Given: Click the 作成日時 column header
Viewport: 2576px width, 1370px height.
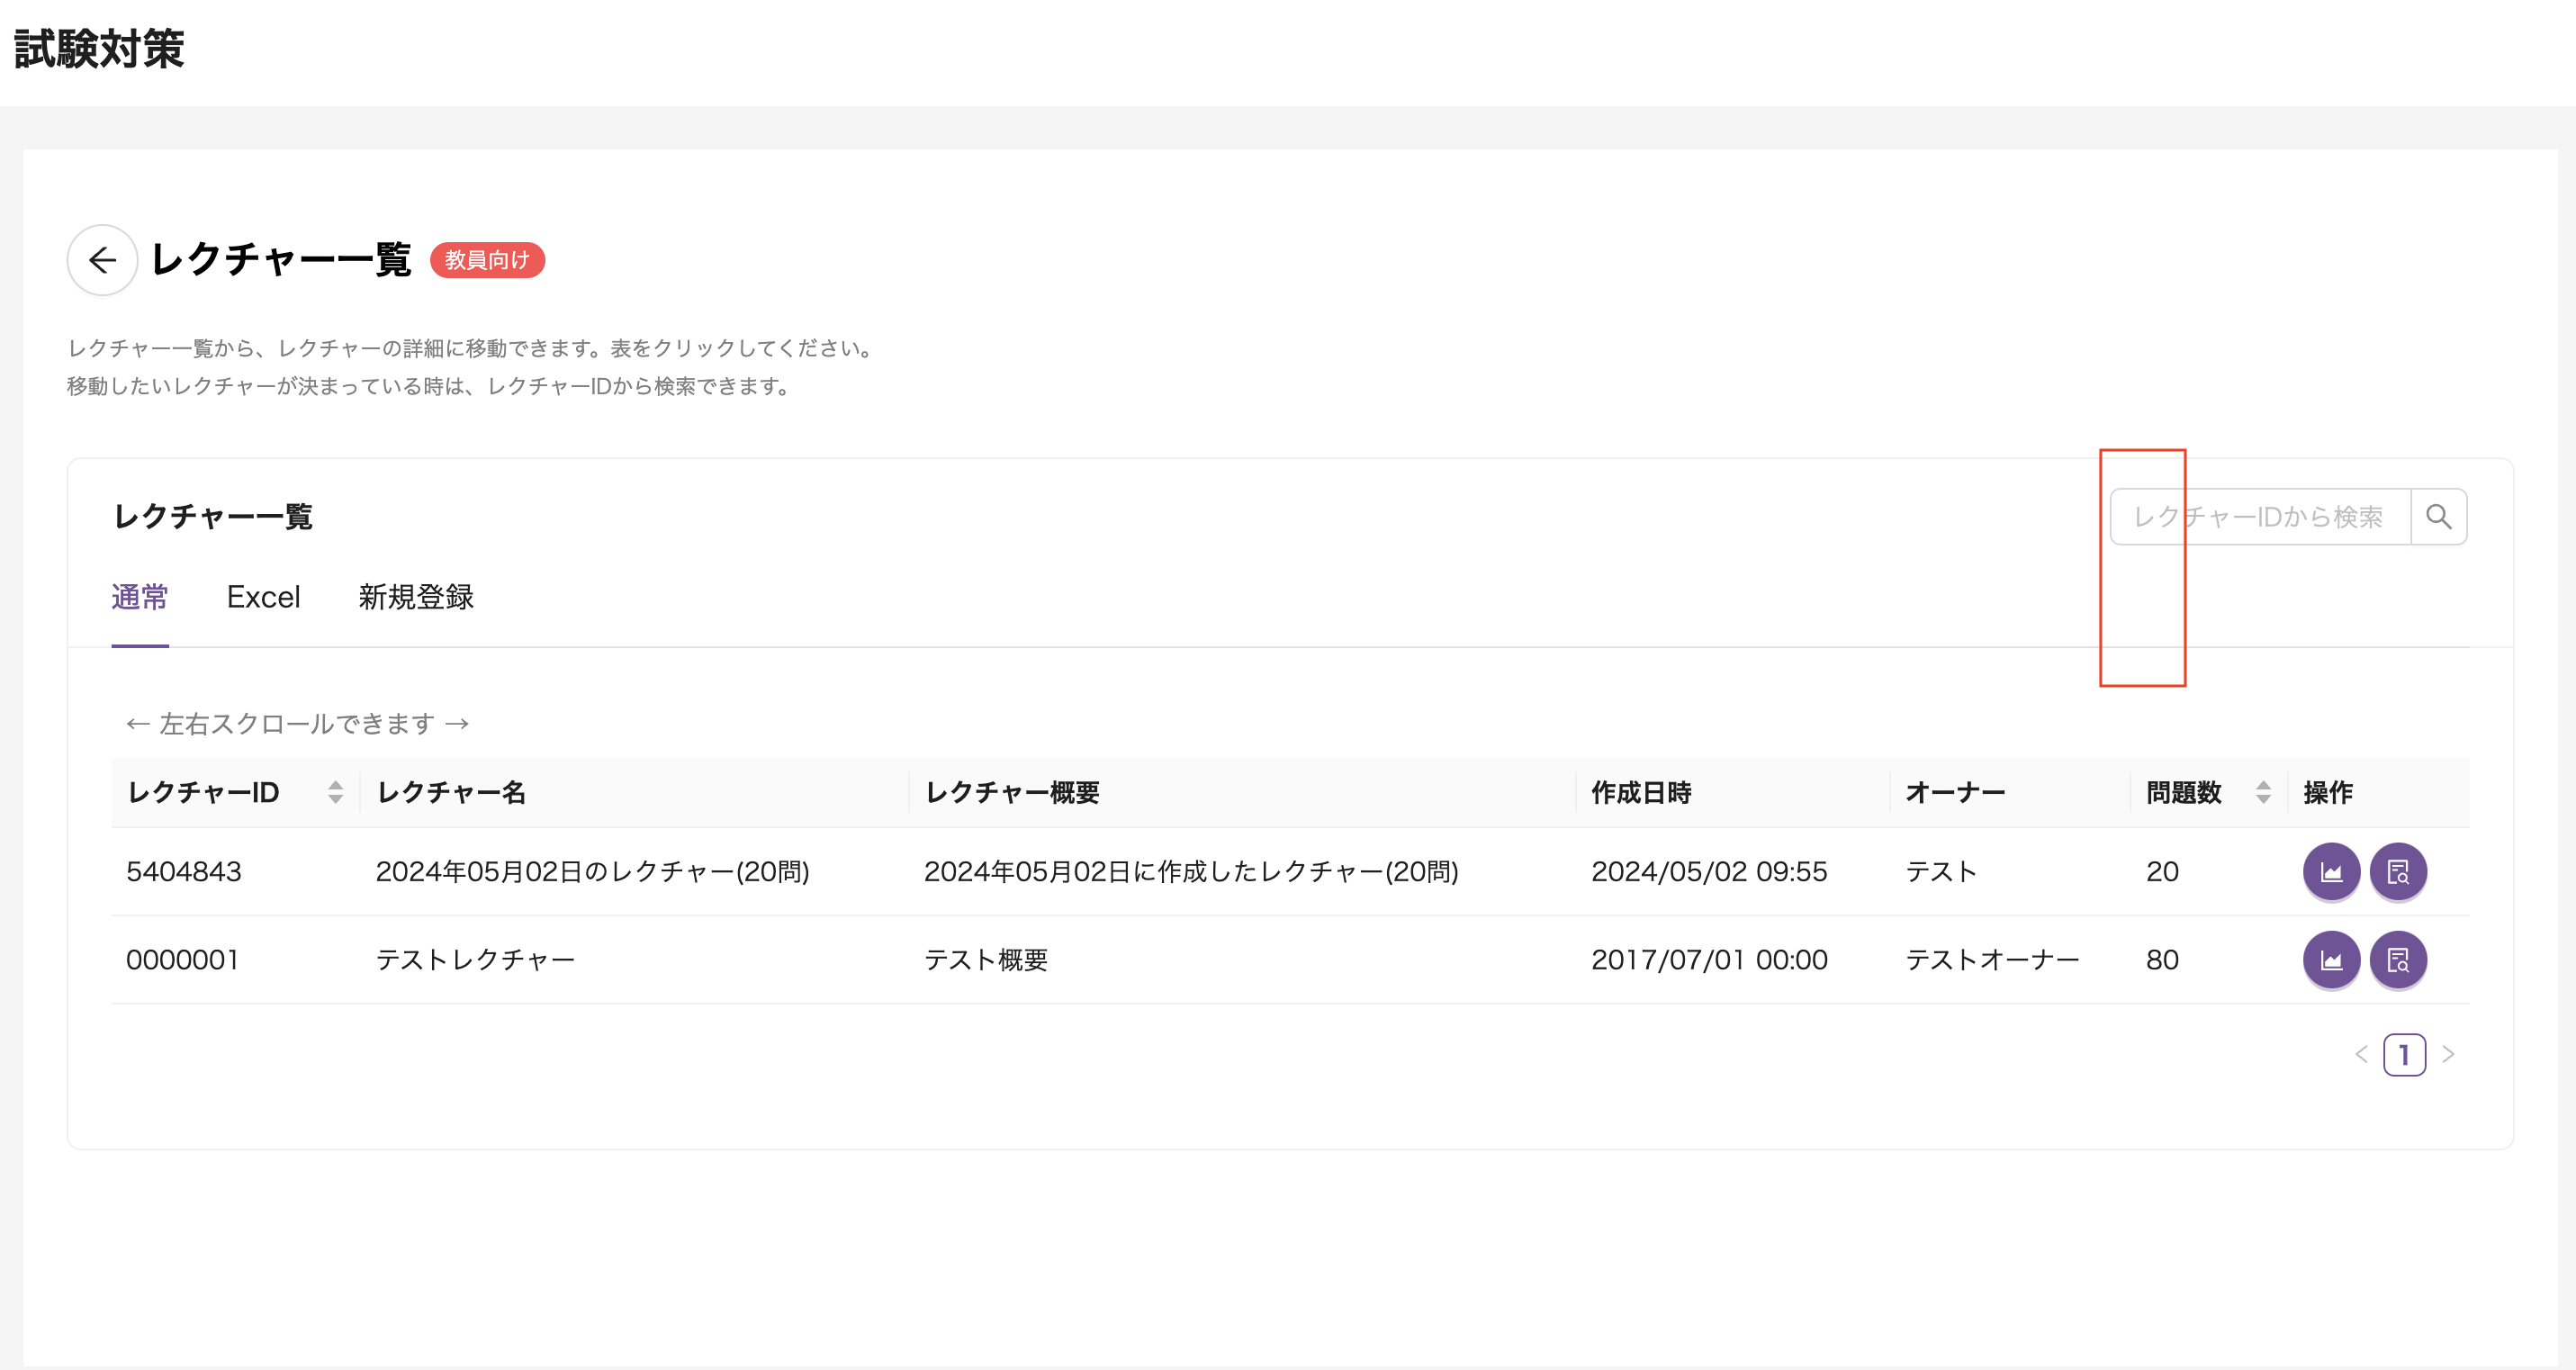Looking at the screenshot, I should (x=1641, y=792).
